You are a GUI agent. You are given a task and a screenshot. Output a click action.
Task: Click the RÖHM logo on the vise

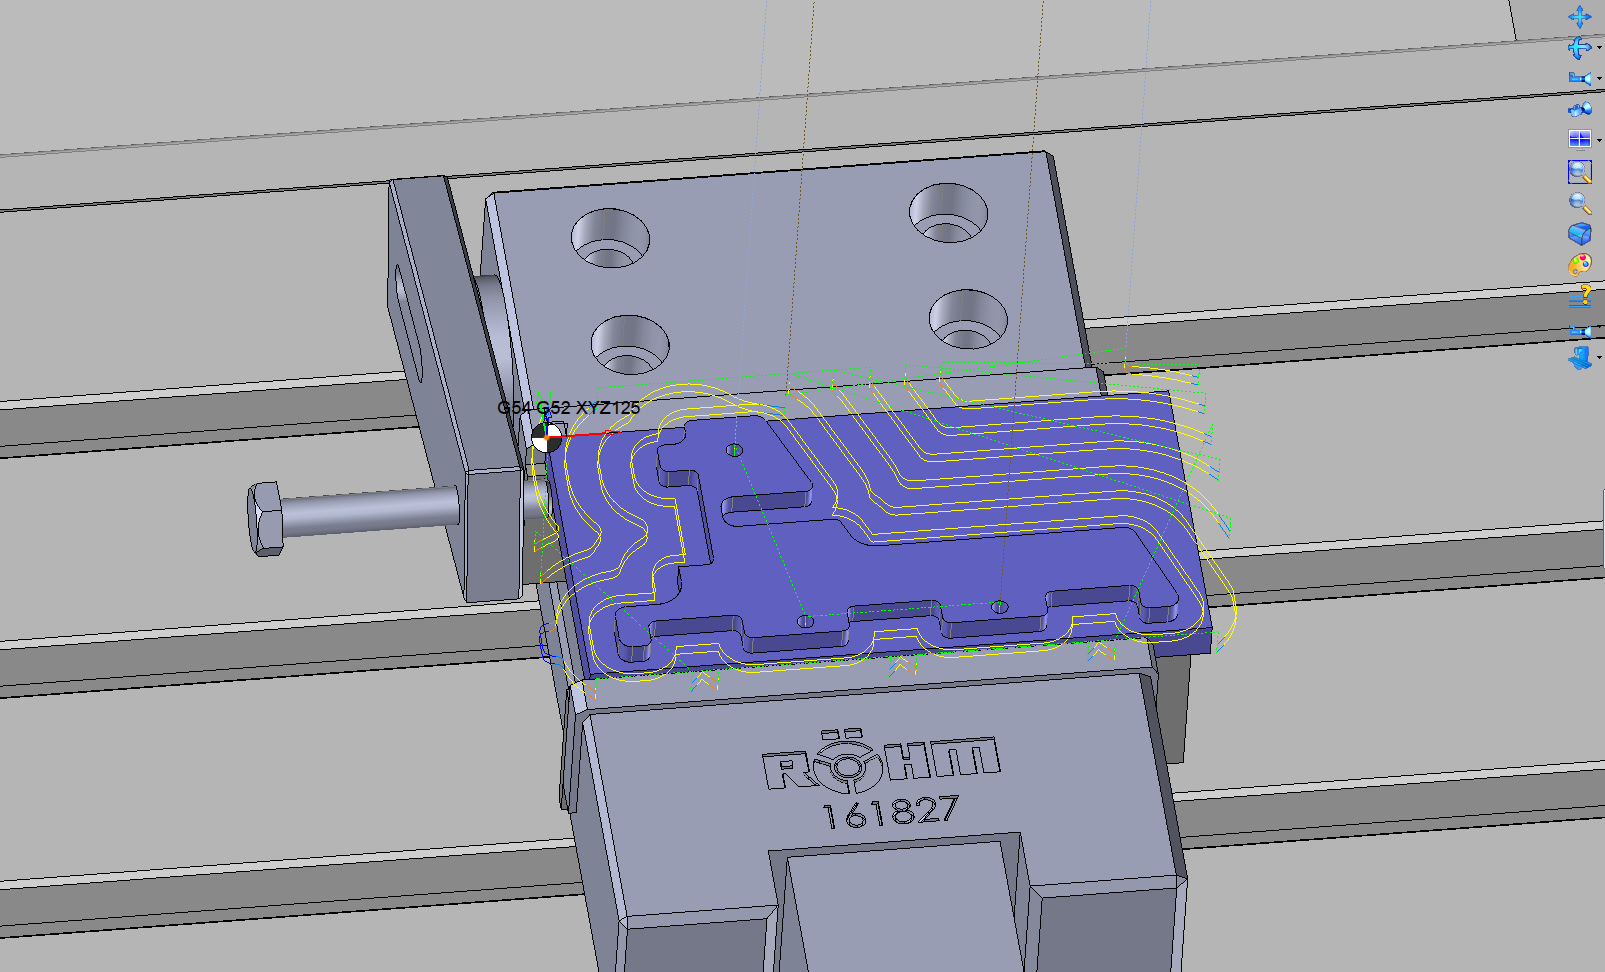881,766
